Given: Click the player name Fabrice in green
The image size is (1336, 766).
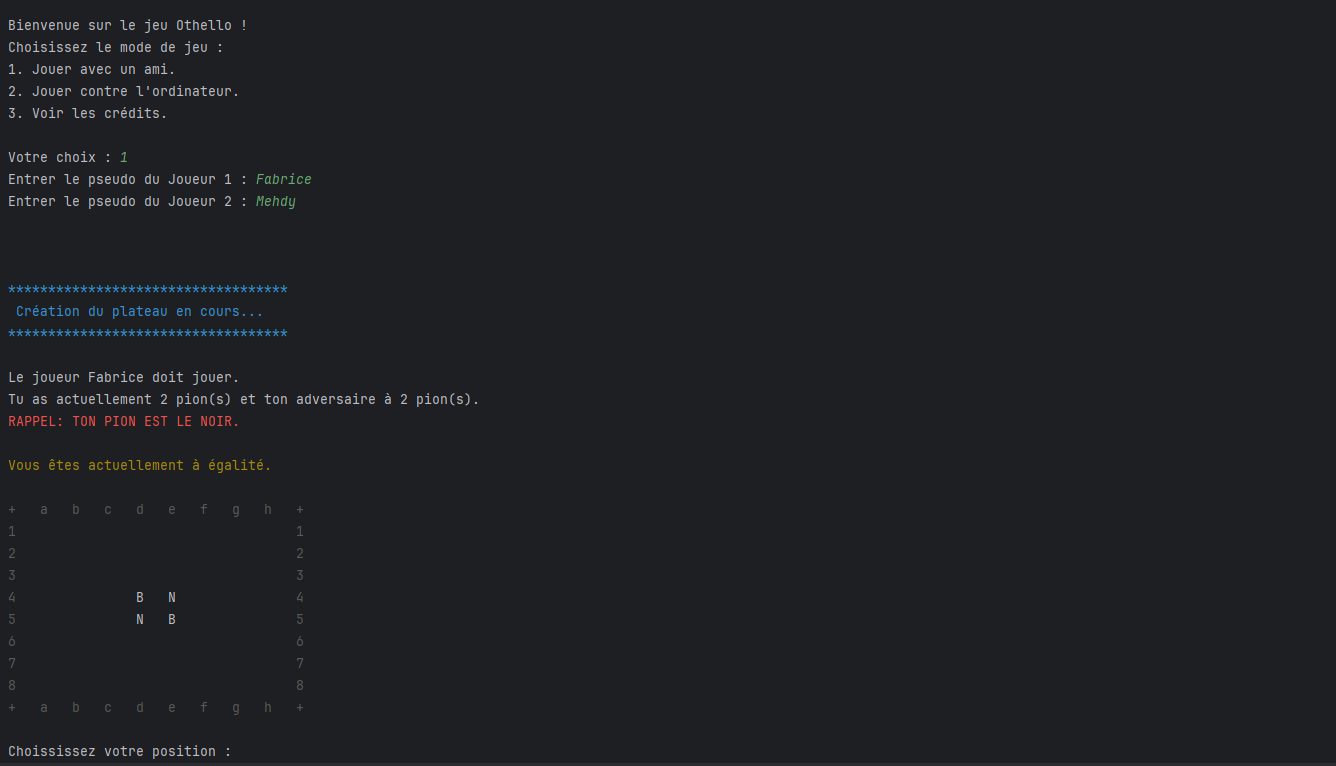Looking at the screenshot, I should pyautogui.click(x=284, y=179).
